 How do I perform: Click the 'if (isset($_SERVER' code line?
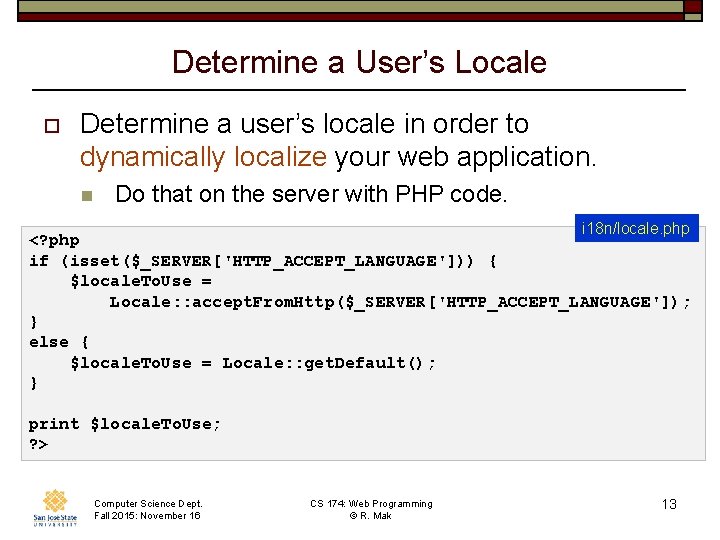pyautogui.click(x=263, y=262)
